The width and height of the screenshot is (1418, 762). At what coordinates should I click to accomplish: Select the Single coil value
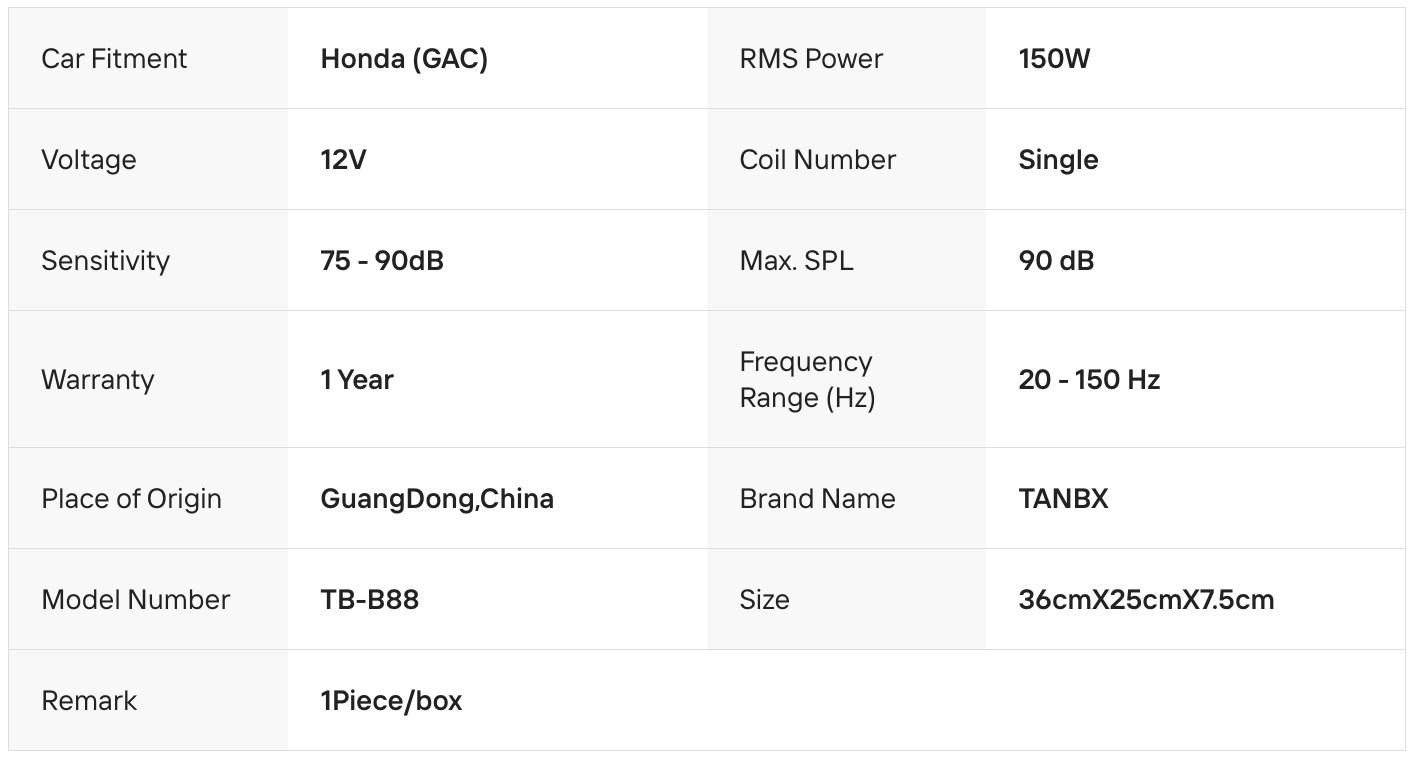click(1058, 160)
